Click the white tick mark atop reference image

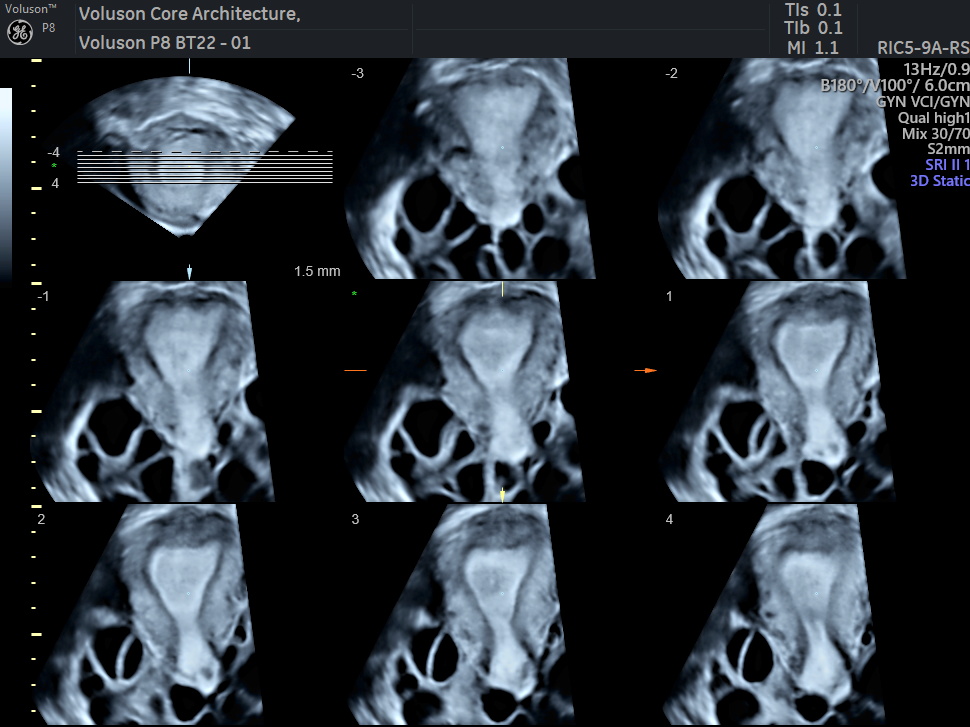pyautogui.click(x=189, y=65)
